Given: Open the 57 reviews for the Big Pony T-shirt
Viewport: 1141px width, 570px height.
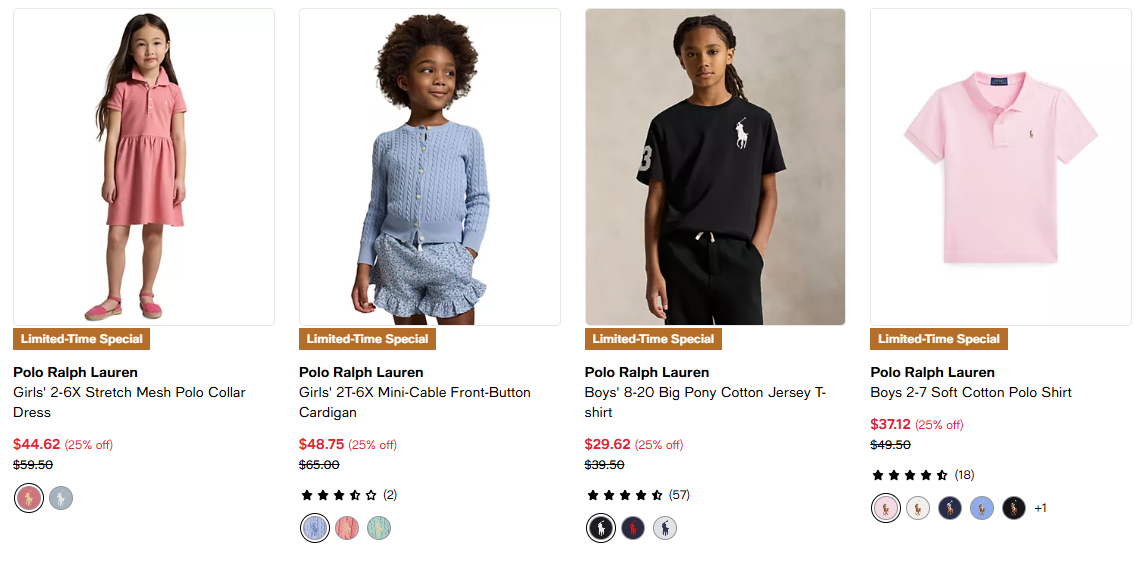Looking at the screenshot, I should pyautogui.click(x=677, y=495).
